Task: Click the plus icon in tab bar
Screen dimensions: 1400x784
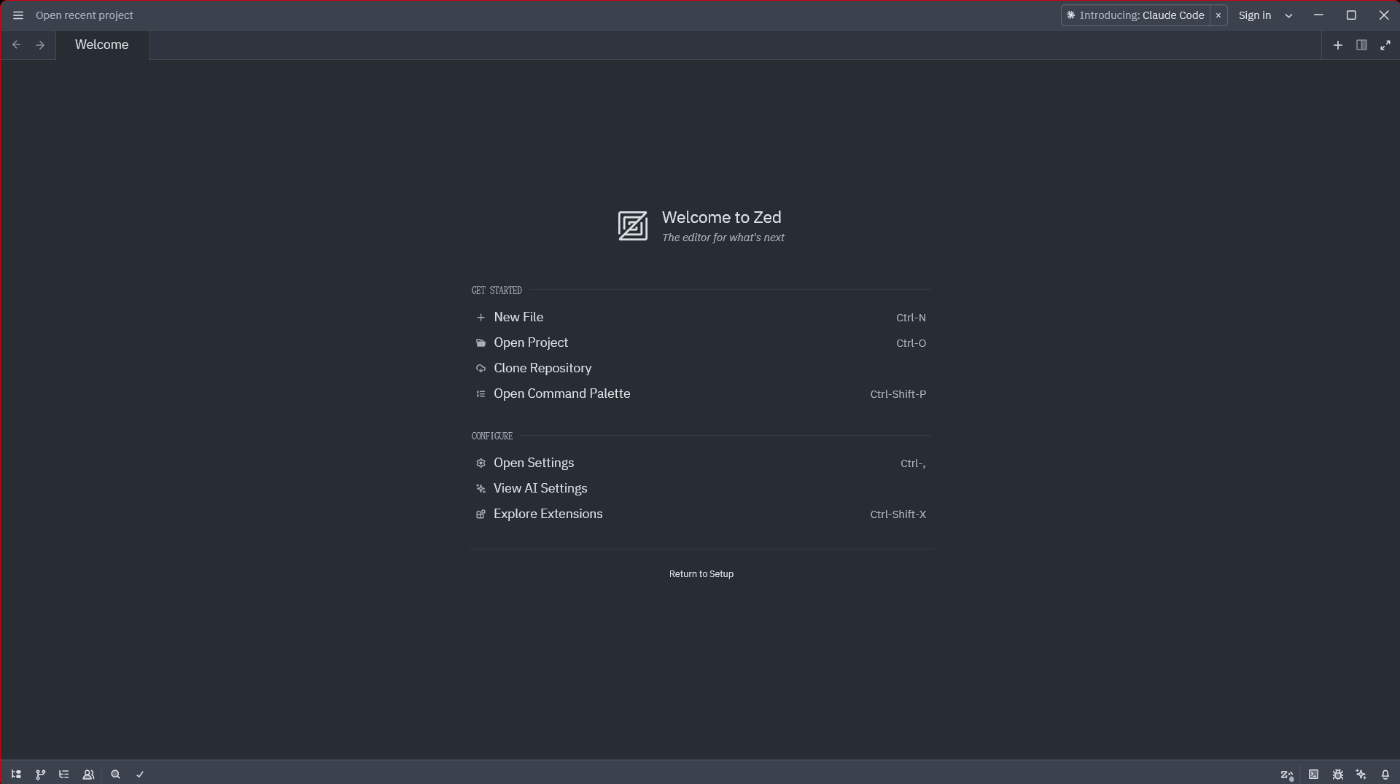Action: [x=1338, y=45]
